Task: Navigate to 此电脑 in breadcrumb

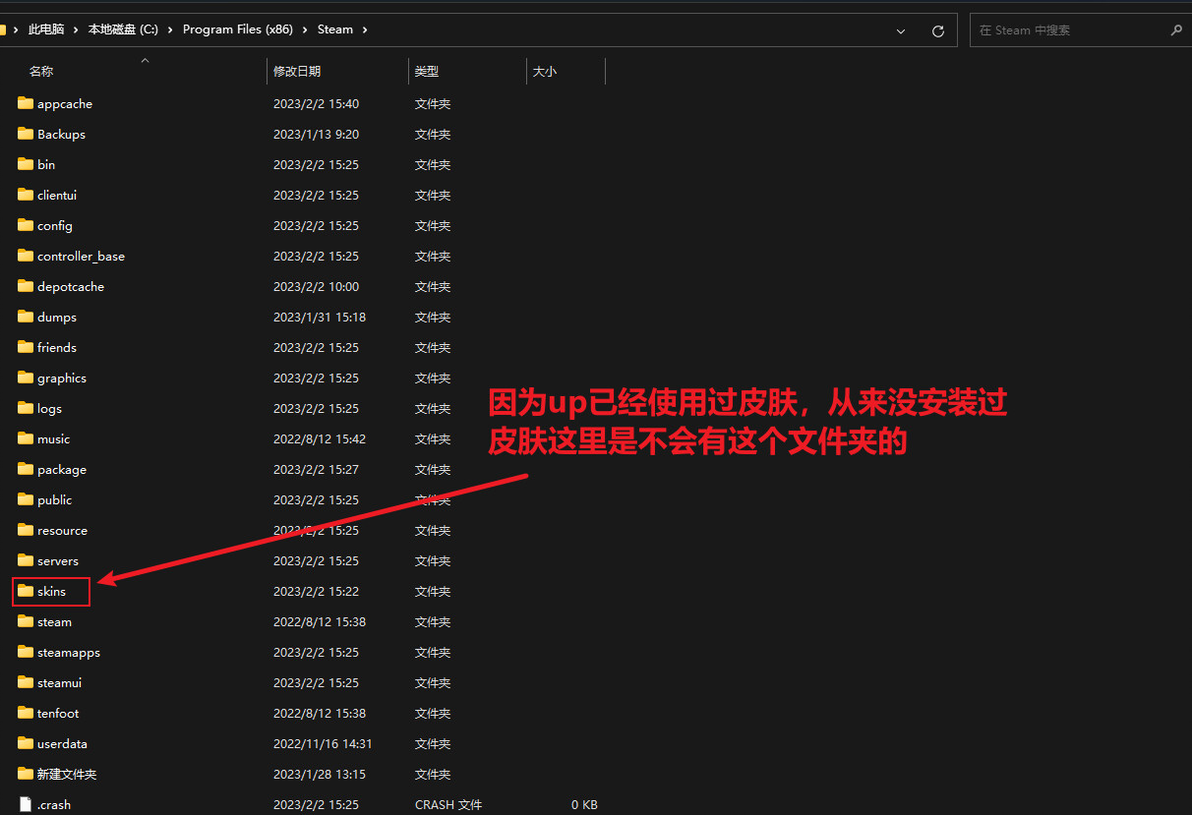Action: click(46, 30)
